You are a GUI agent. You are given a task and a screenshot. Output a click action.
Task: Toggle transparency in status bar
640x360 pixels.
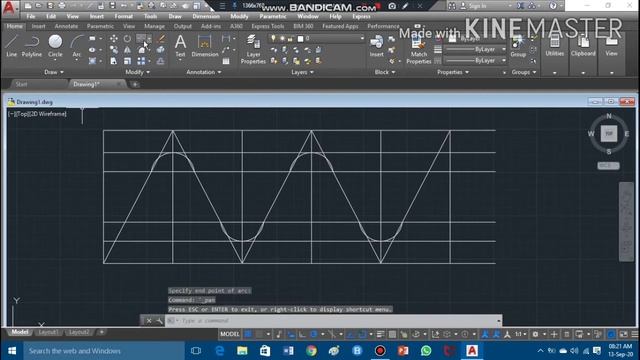click(392, 334)
